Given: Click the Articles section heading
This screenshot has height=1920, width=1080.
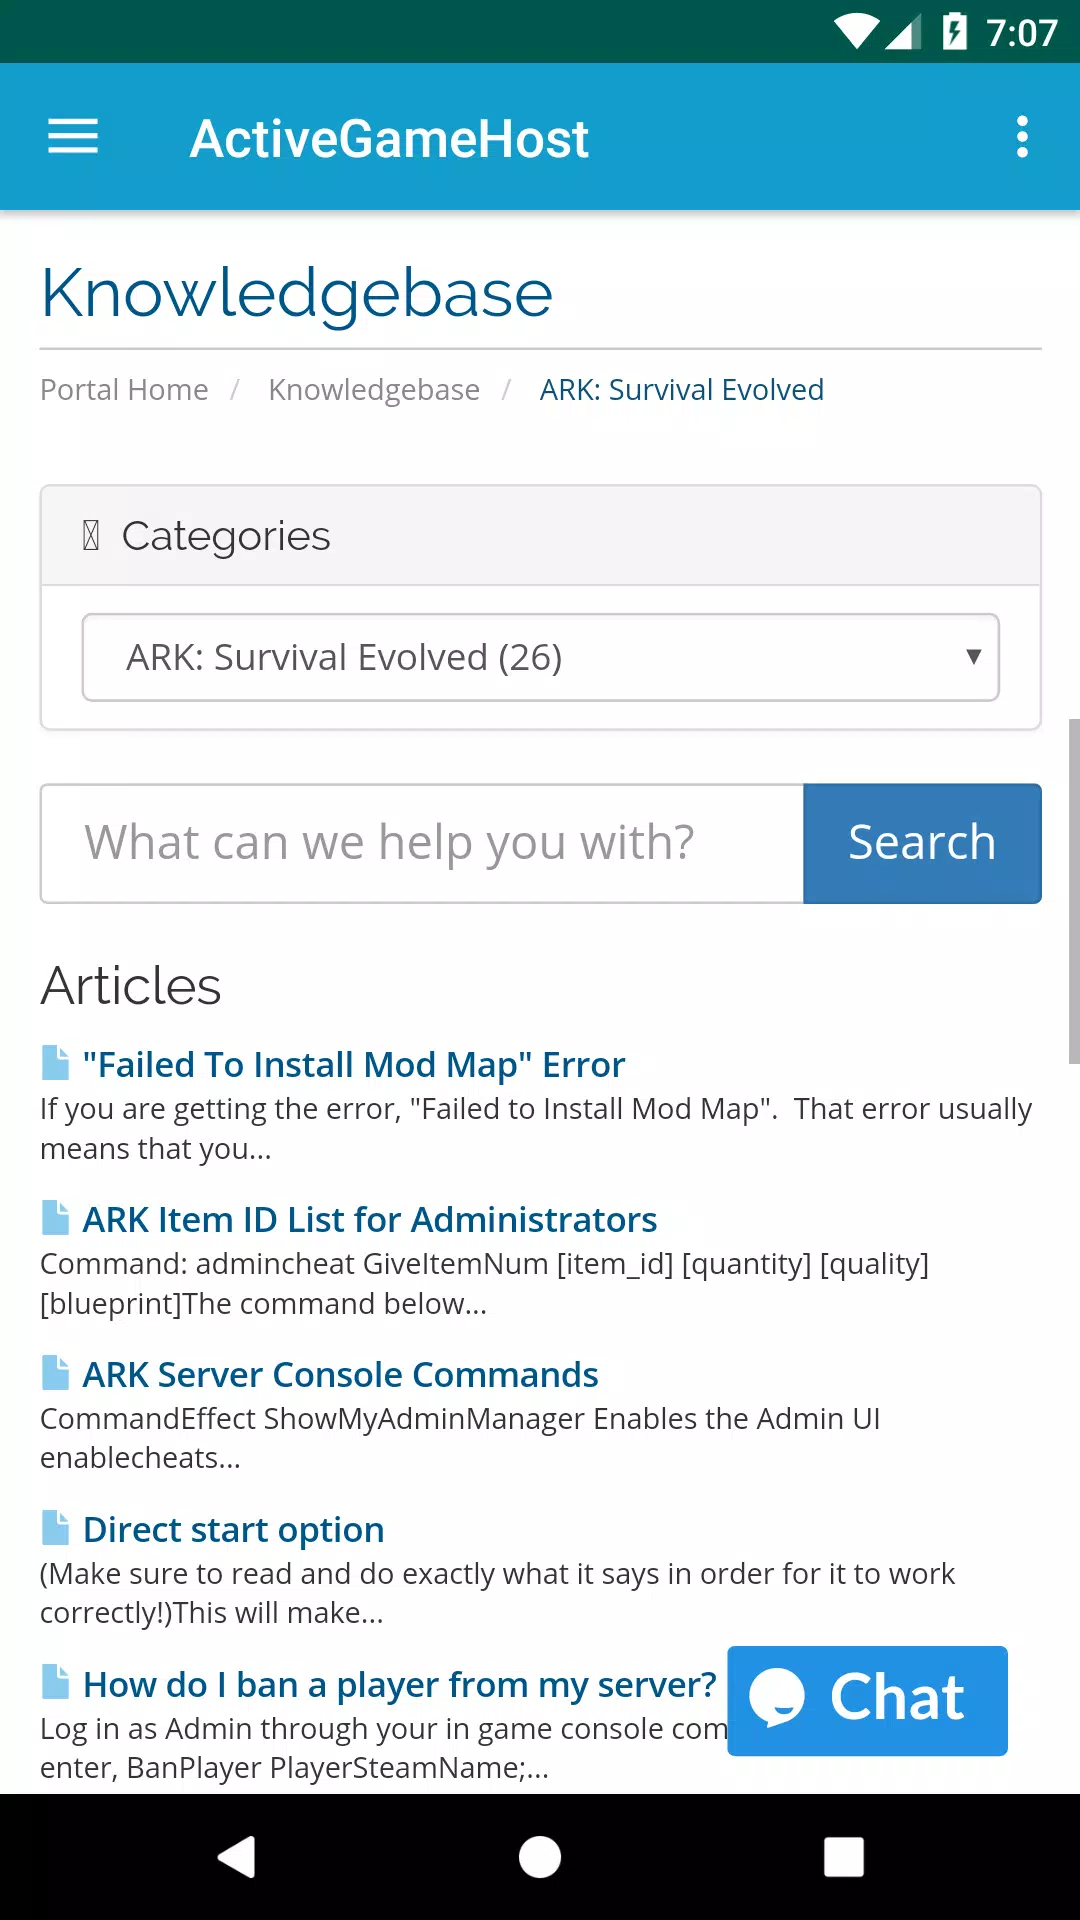Looking at the screenshot, I should (131, 985).
